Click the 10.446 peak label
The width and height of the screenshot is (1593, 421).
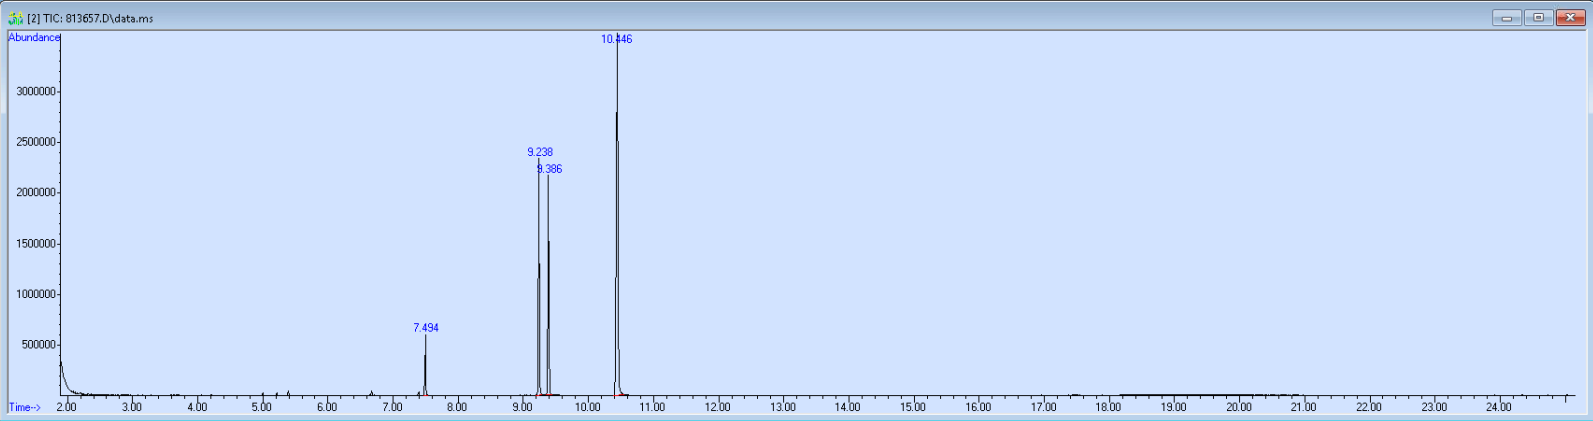click(616, 40)
